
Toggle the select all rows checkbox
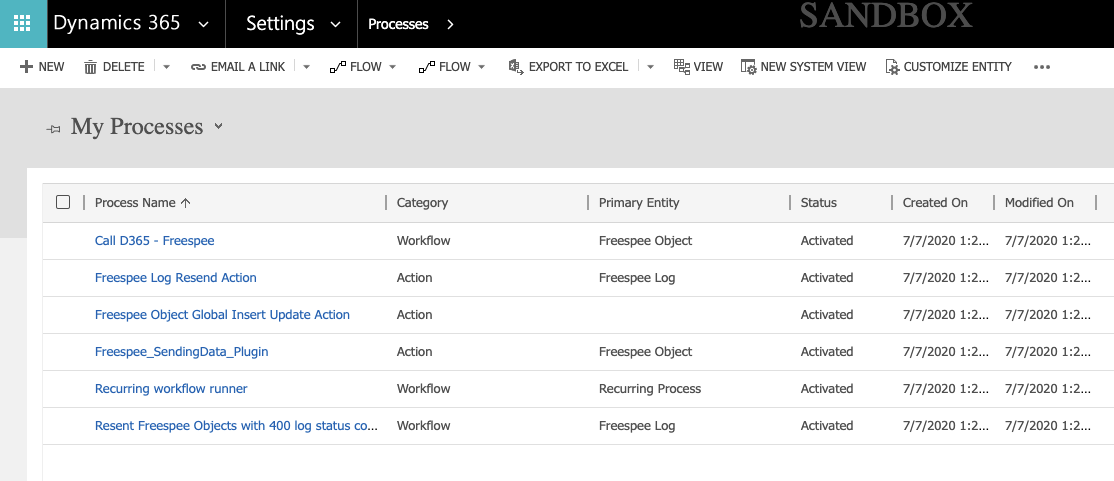pyautogui.click(x=63, y=202)
